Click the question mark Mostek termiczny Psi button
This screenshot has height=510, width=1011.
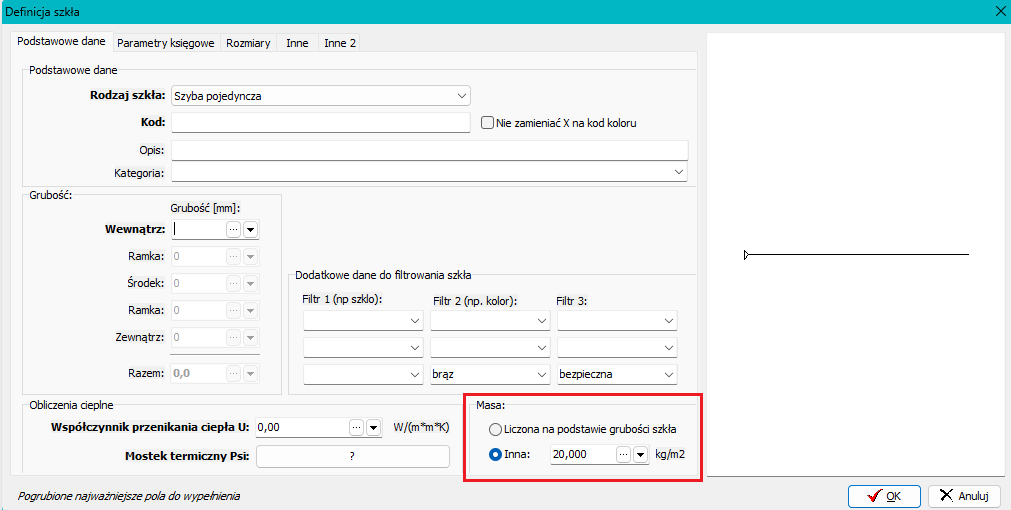point(353,456)
